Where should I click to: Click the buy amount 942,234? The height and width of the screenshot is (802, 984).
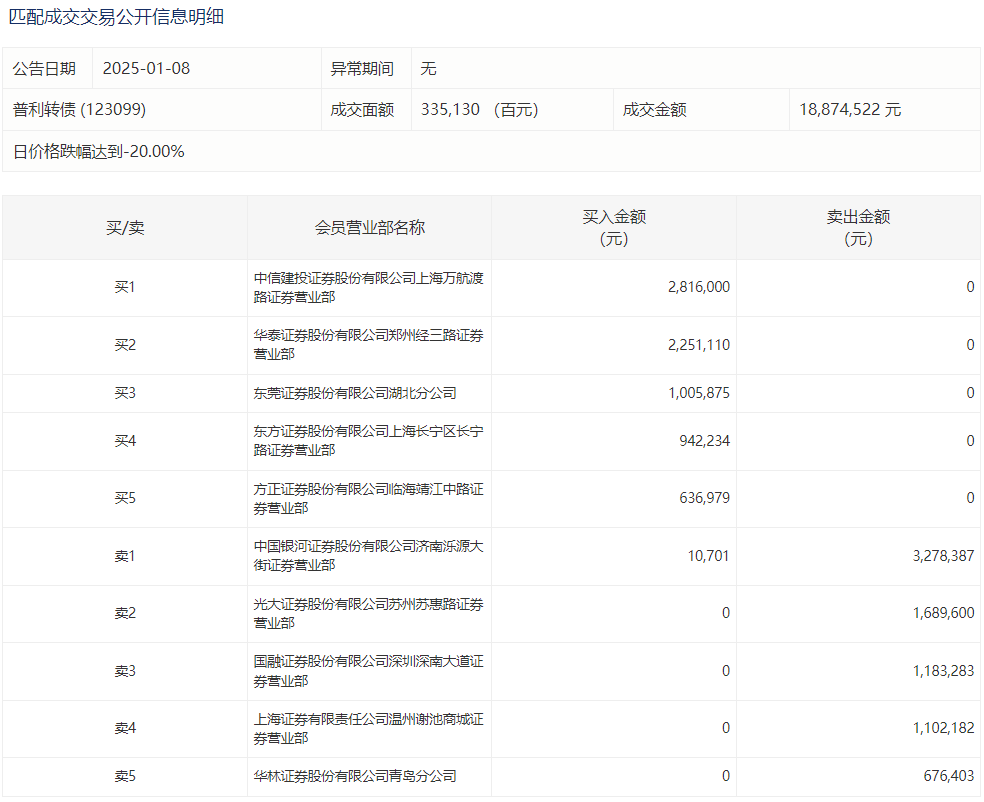[x=699, y=441]
